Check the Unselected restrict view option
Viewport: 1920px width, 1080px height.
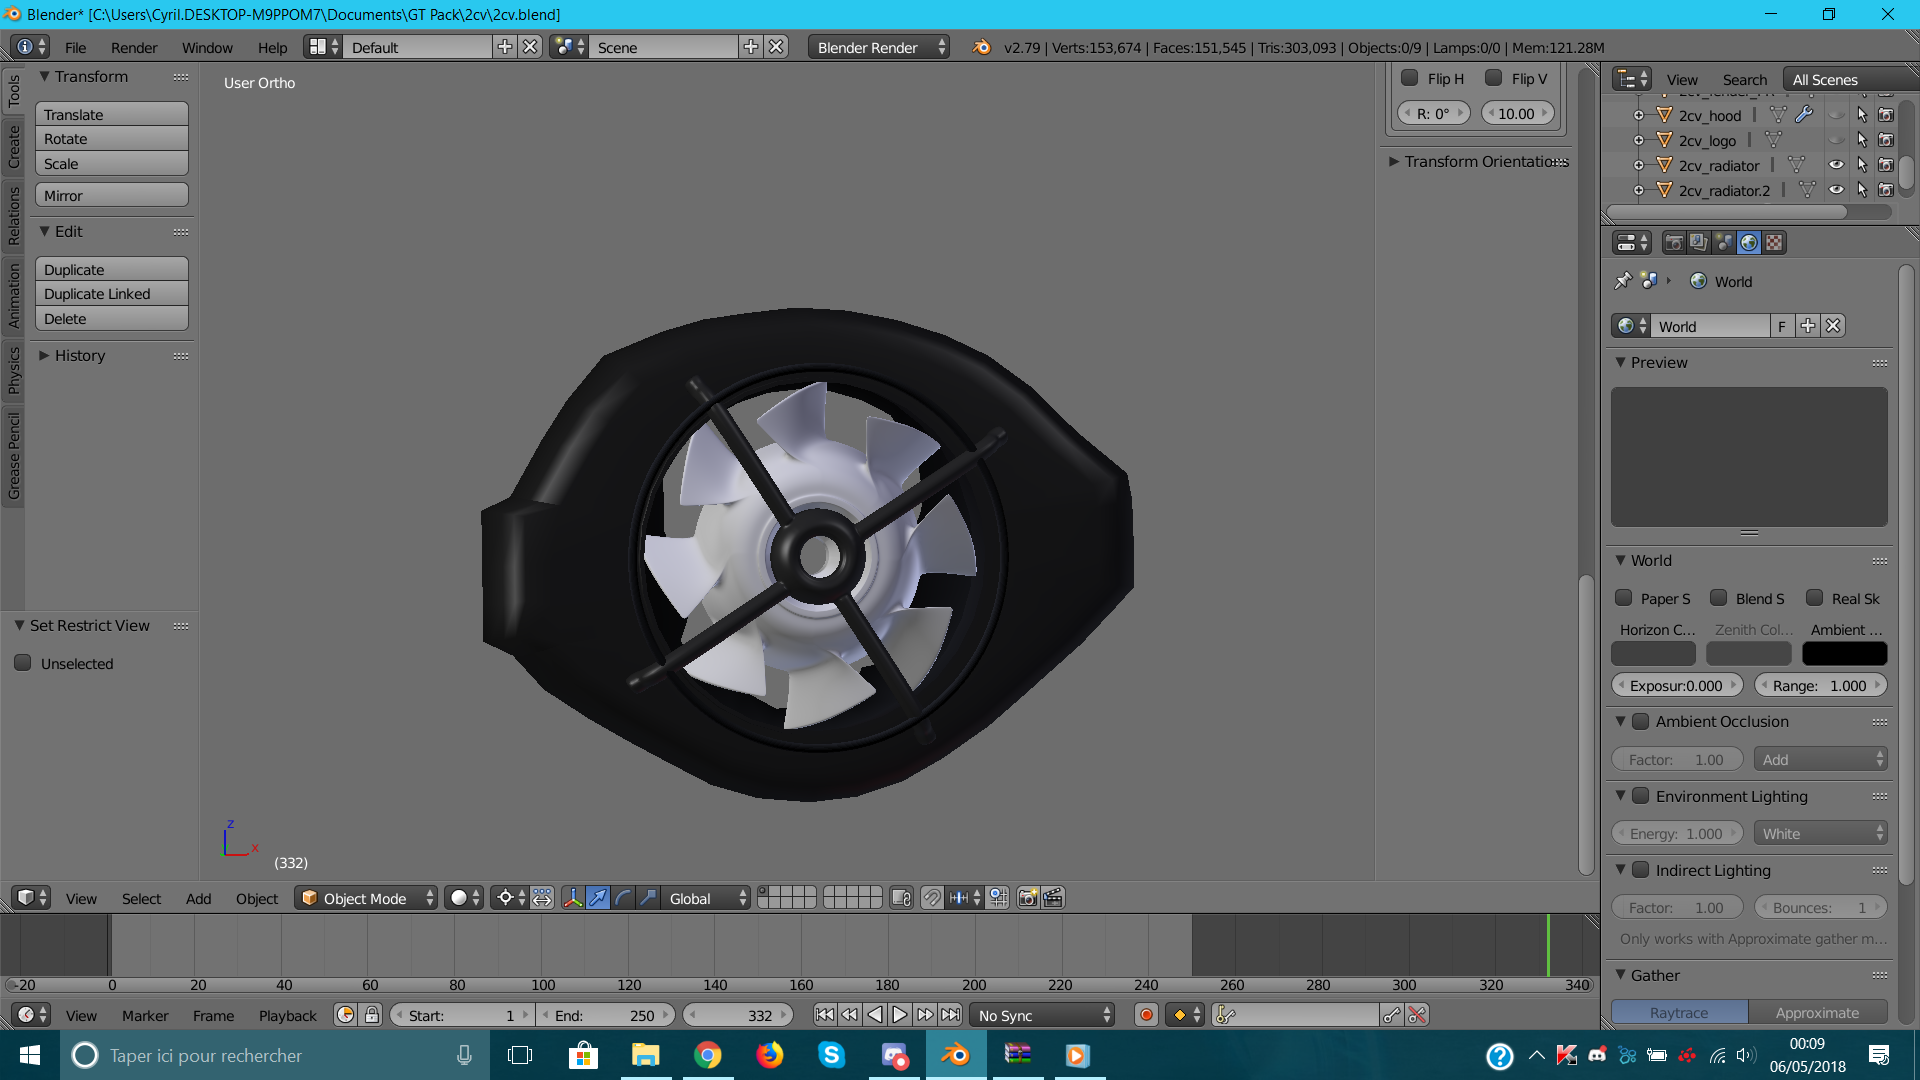click(x=23, y=663)
